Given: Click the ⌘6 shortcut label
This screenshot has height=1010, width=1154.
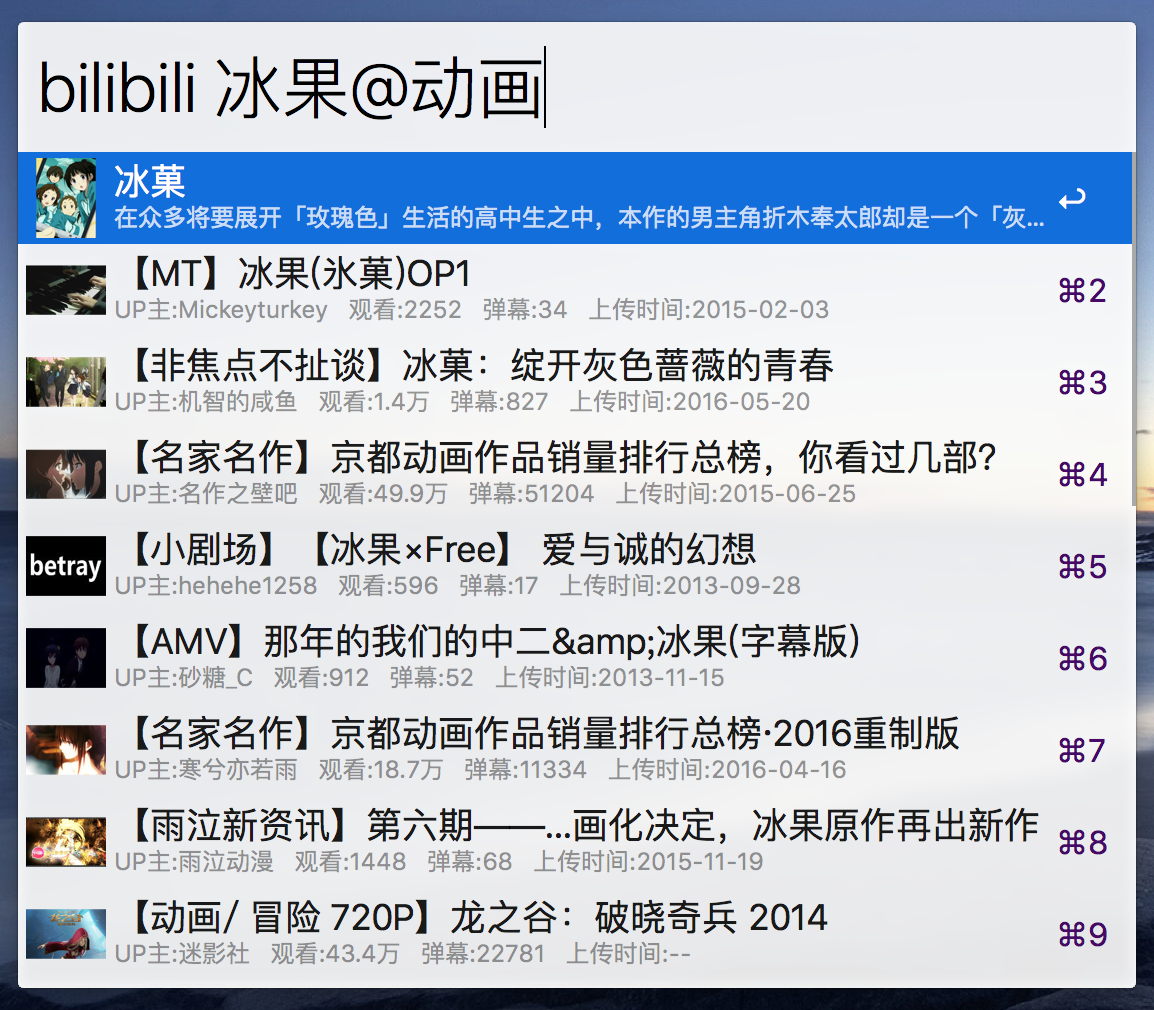Looking at the screenshot, I should (x=1083, y=659).
